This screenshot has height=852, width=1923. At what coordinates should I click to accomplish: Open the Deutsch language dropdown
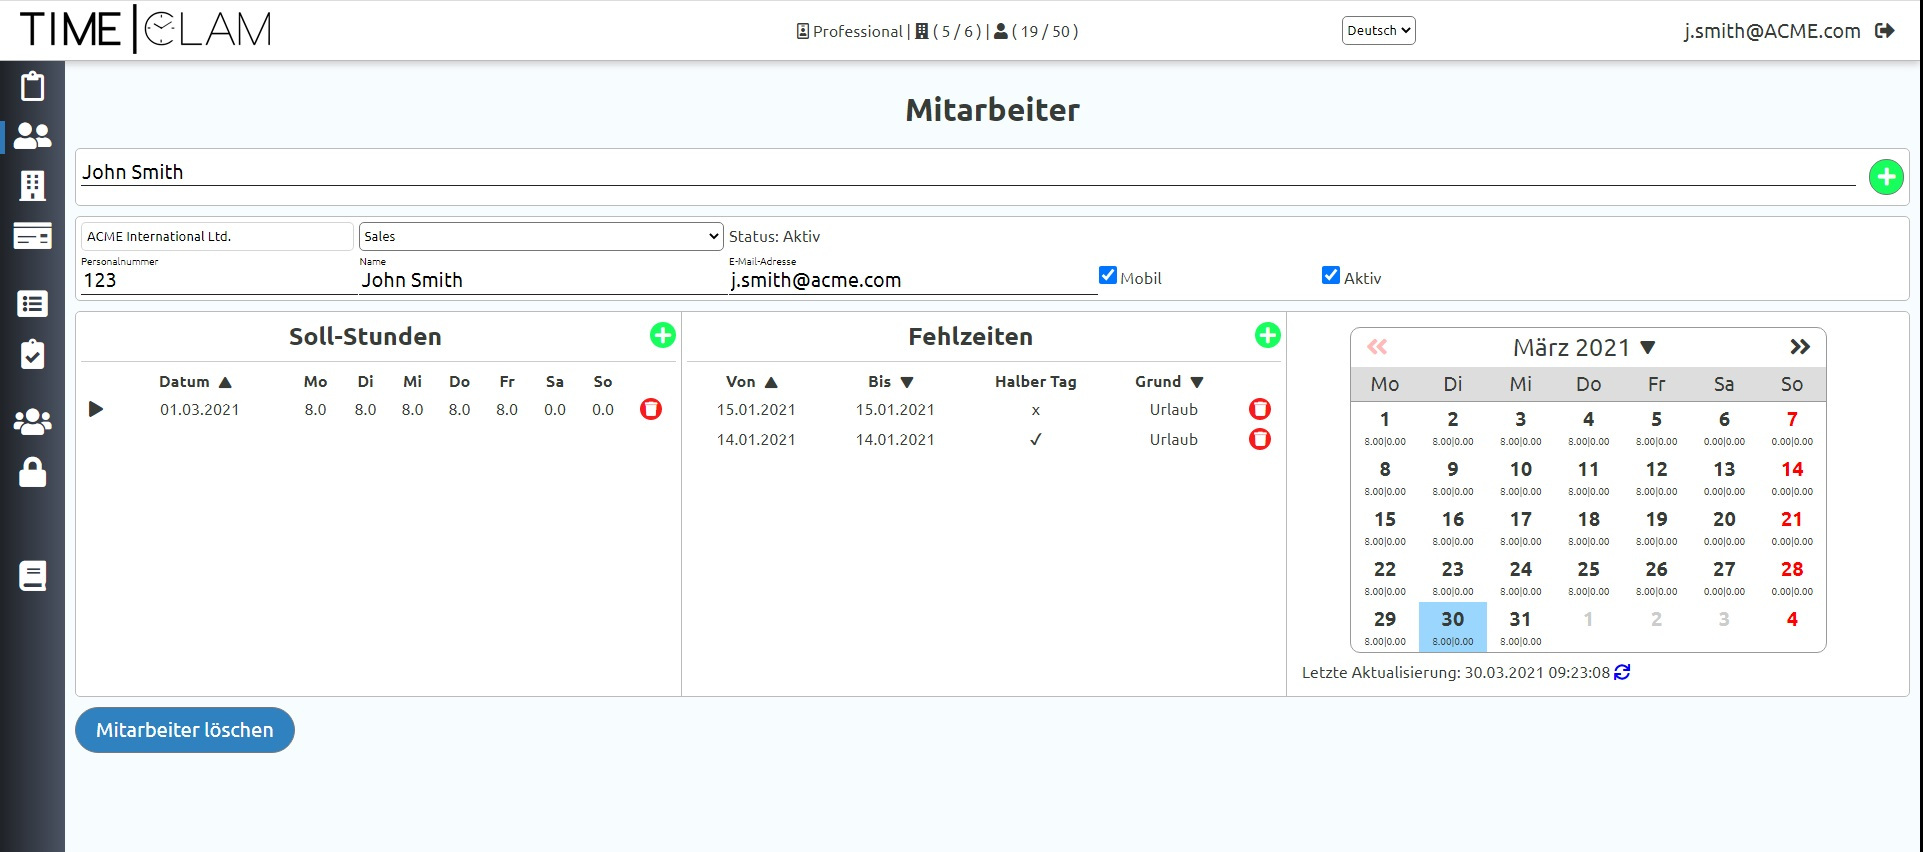point(1378,31)
